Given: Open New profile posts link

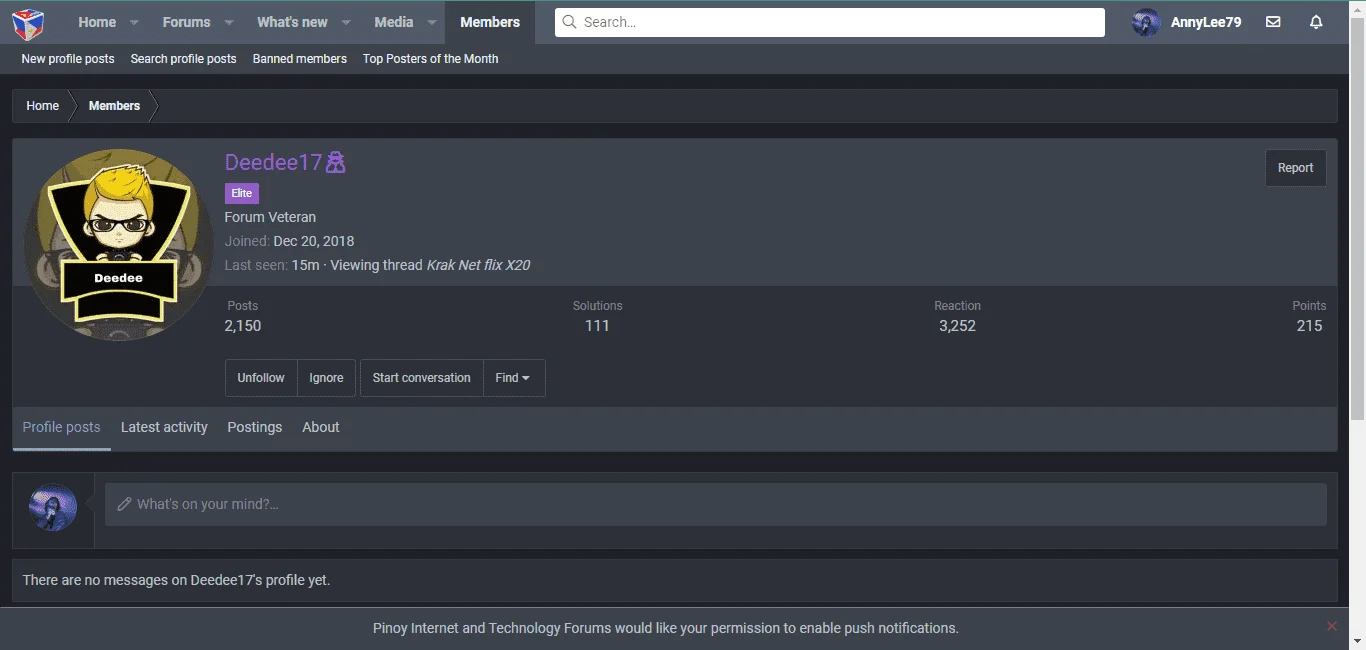Looking at the screenshot, I should (x=68, y=59).
